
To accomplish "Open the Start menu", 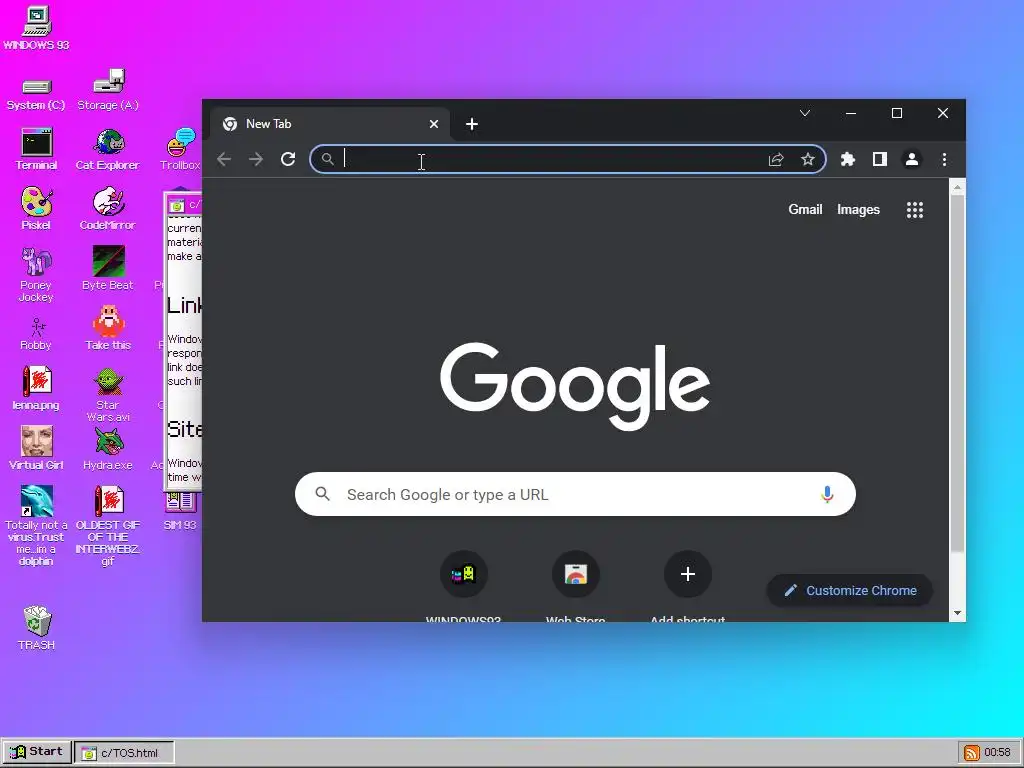I will pos(36,752).
